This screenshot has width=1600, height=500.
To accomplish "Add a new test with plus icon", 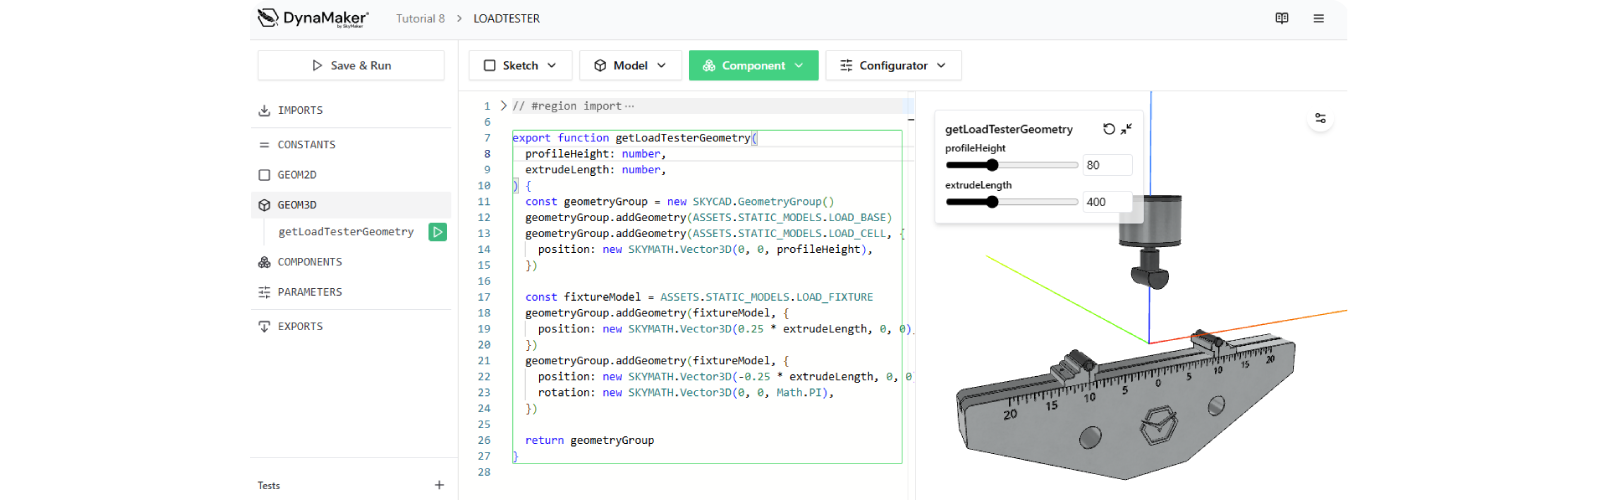I will point(439,485).
